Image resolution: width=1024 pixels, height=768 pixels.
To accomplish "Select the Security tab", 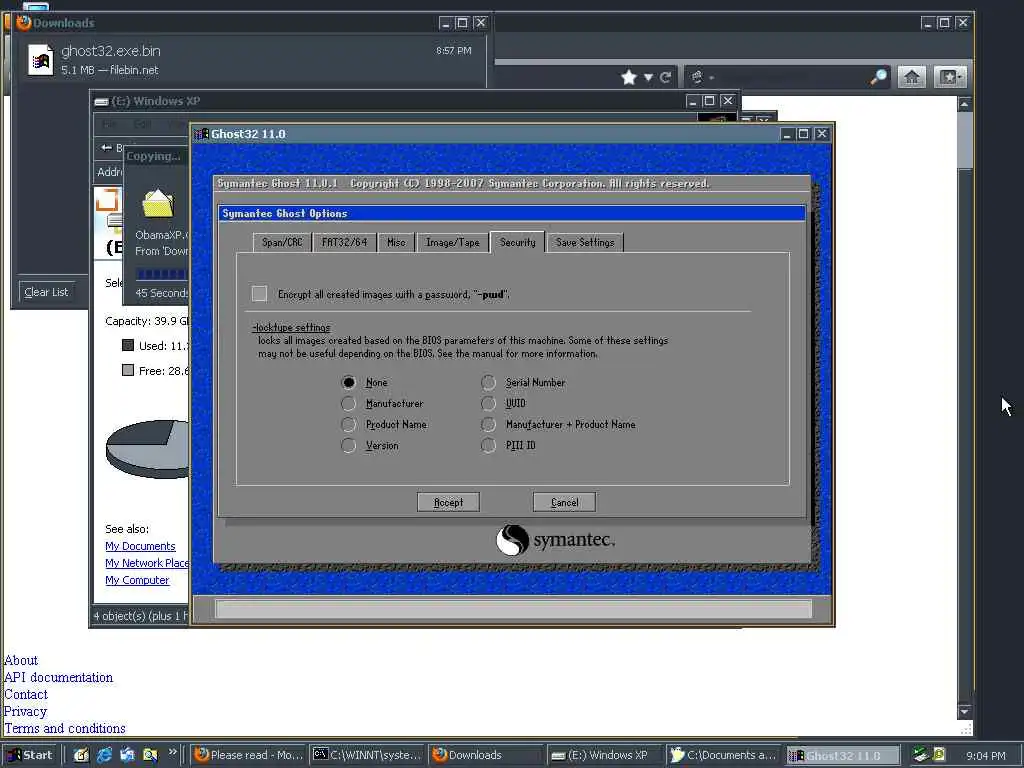I will (x=517, y=242).
